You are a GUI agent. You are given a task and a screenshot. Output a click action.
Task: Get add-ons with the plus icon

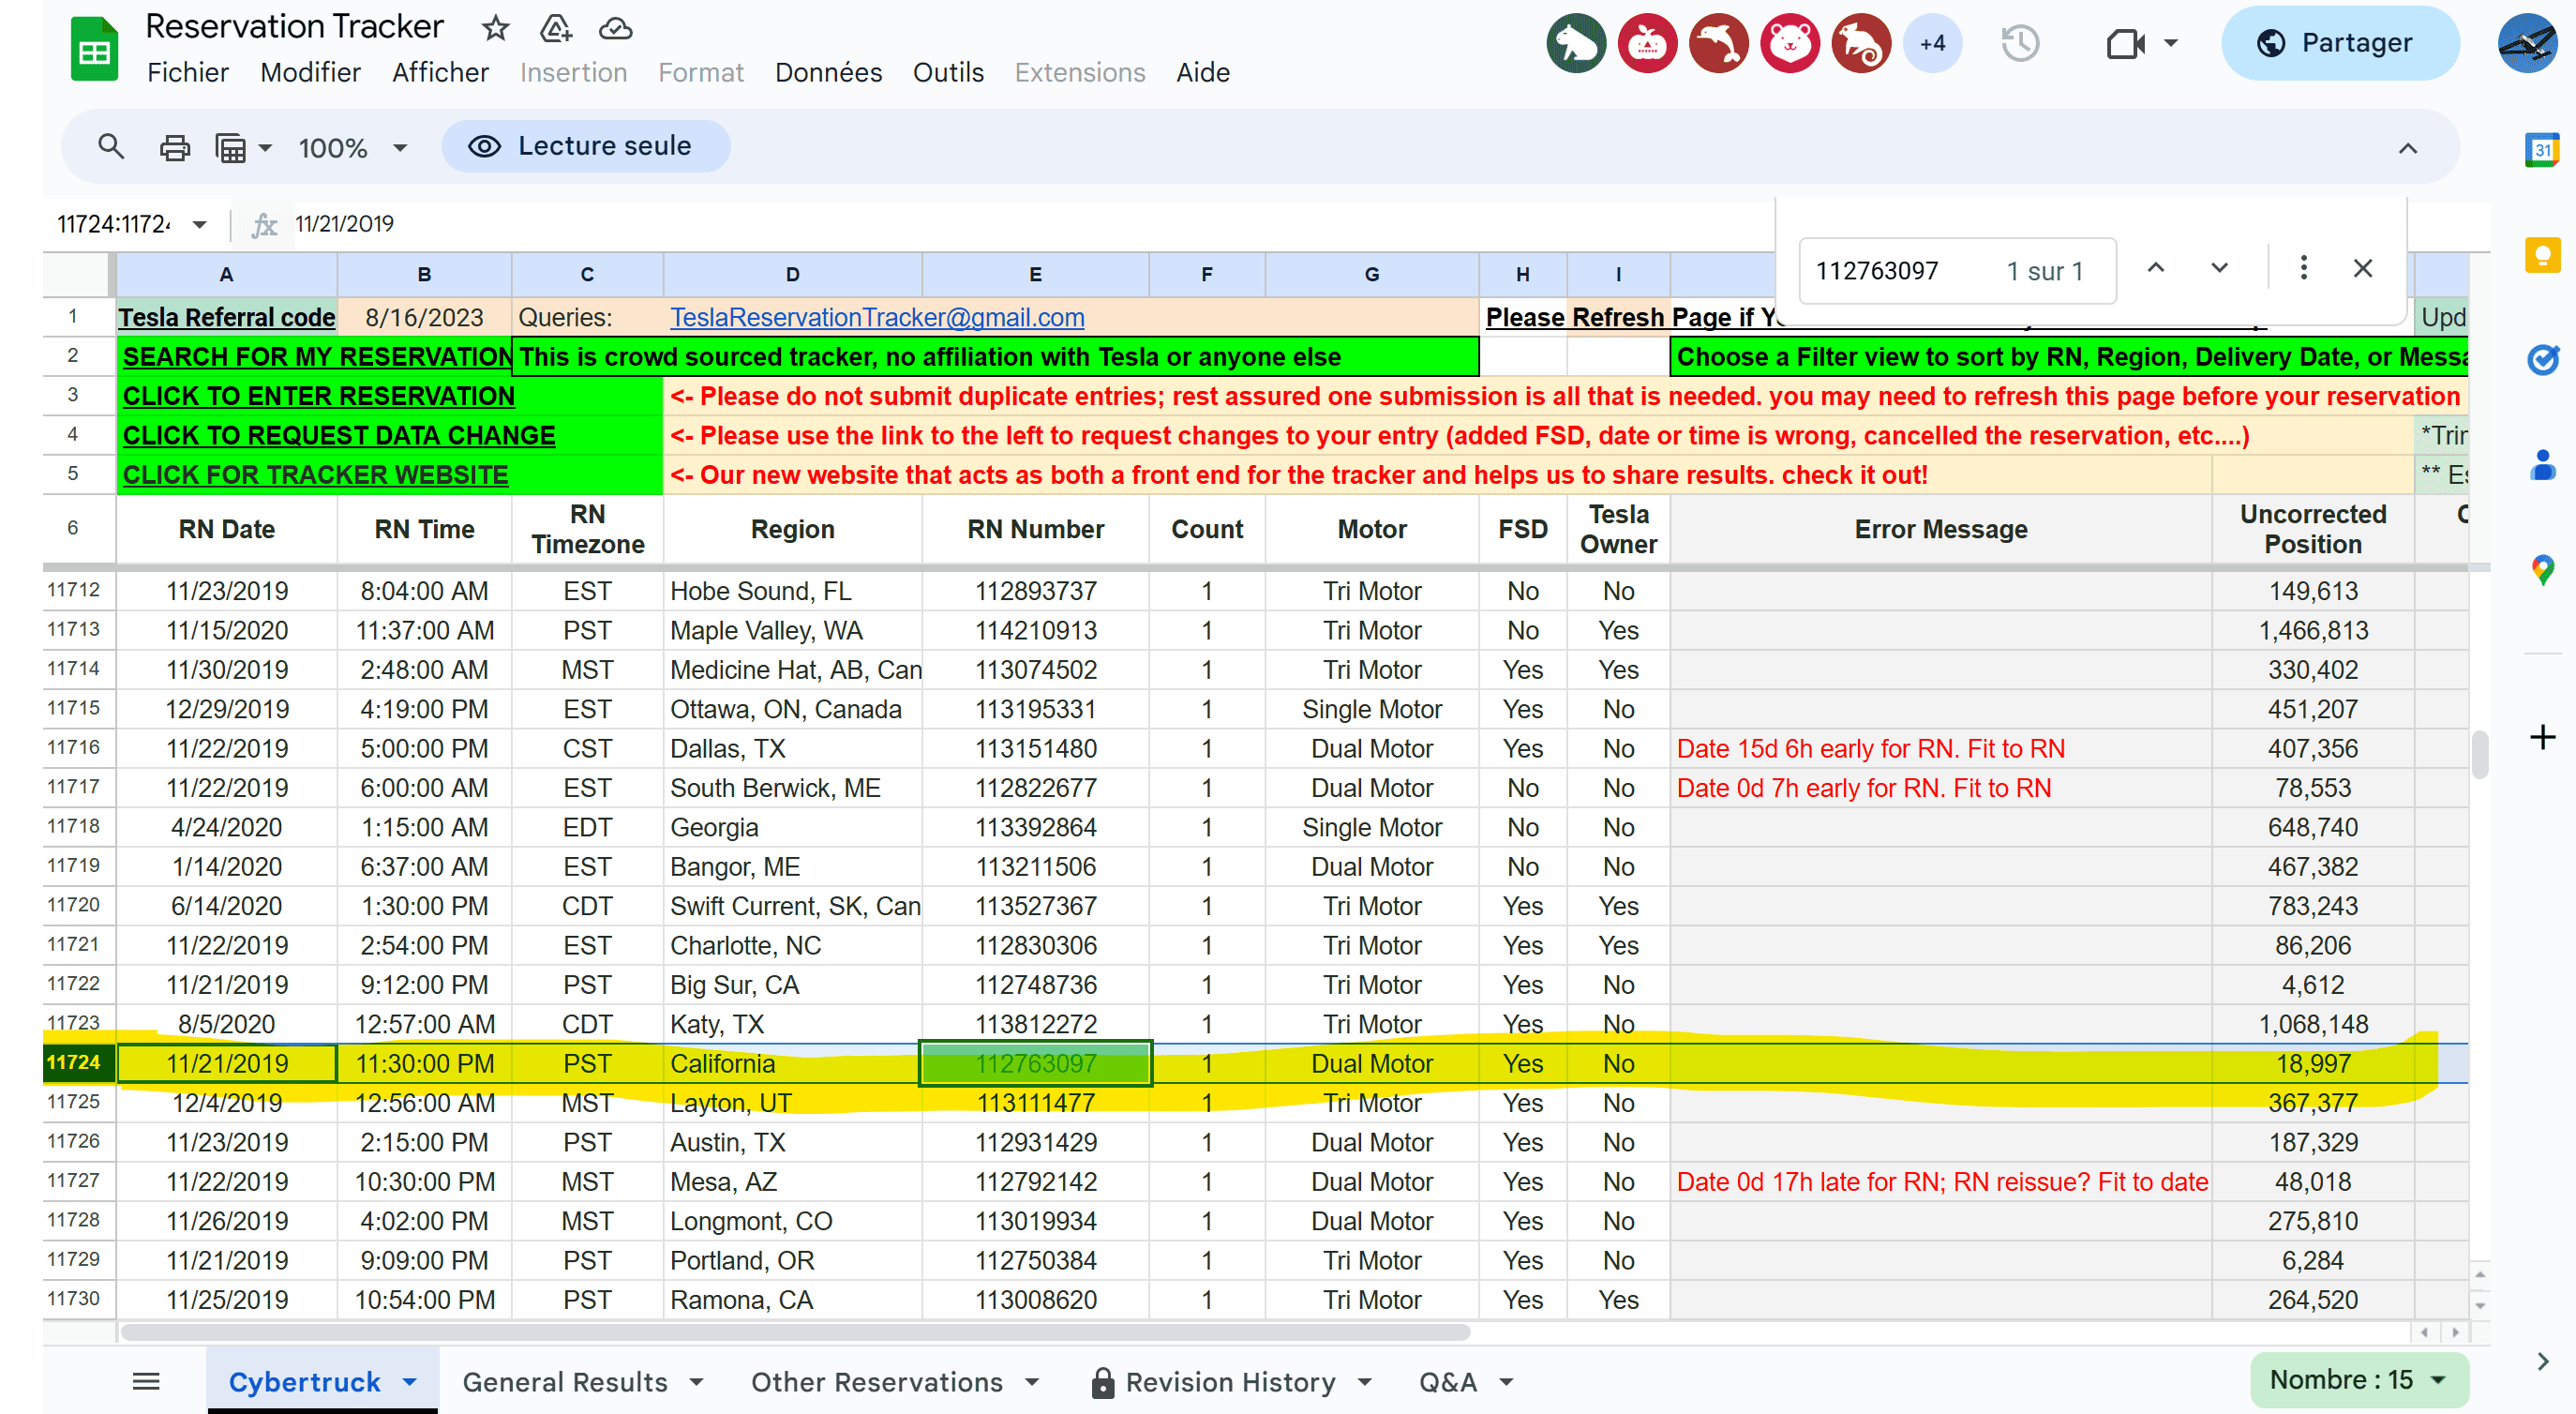(x=2543, y=737)
